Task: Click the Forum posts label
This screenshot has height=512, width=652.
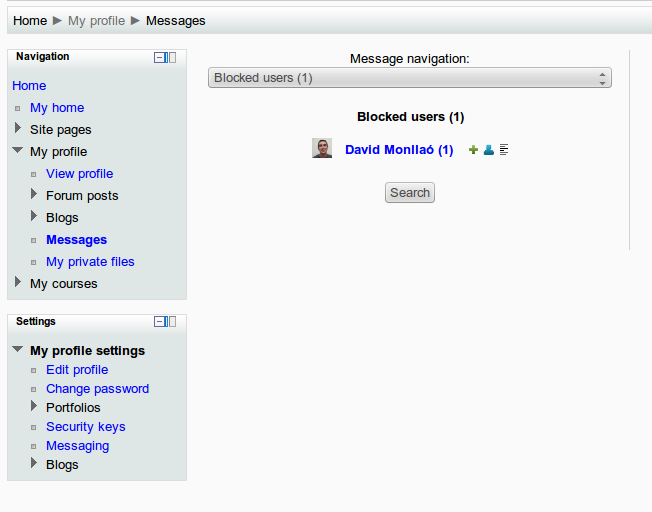Action: click(82, 196)
